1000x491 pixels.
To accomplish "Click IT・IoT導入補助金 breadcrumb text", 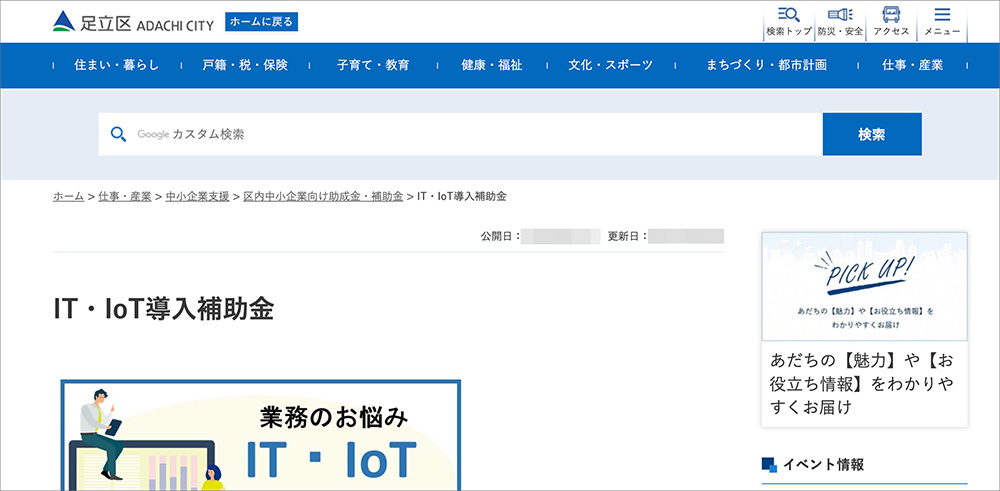I will [462, 196].
